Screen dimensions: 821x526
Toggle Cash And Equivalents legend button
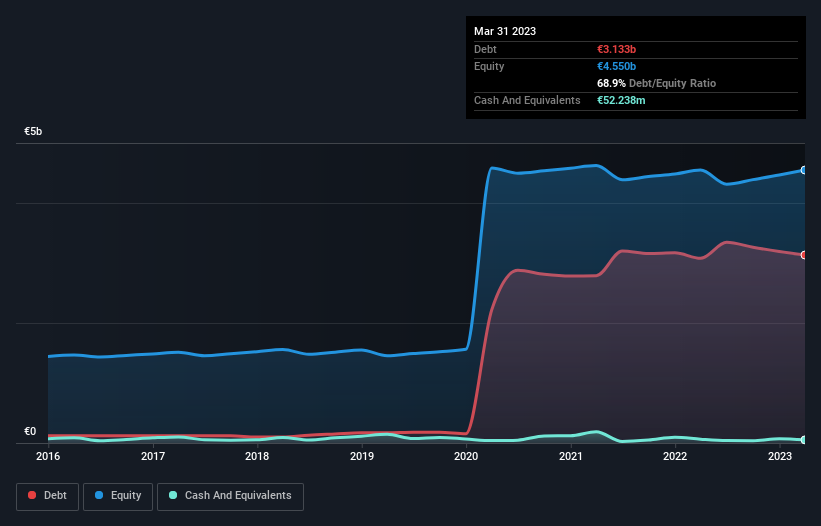pyautogui.click(x=230, y=496)
